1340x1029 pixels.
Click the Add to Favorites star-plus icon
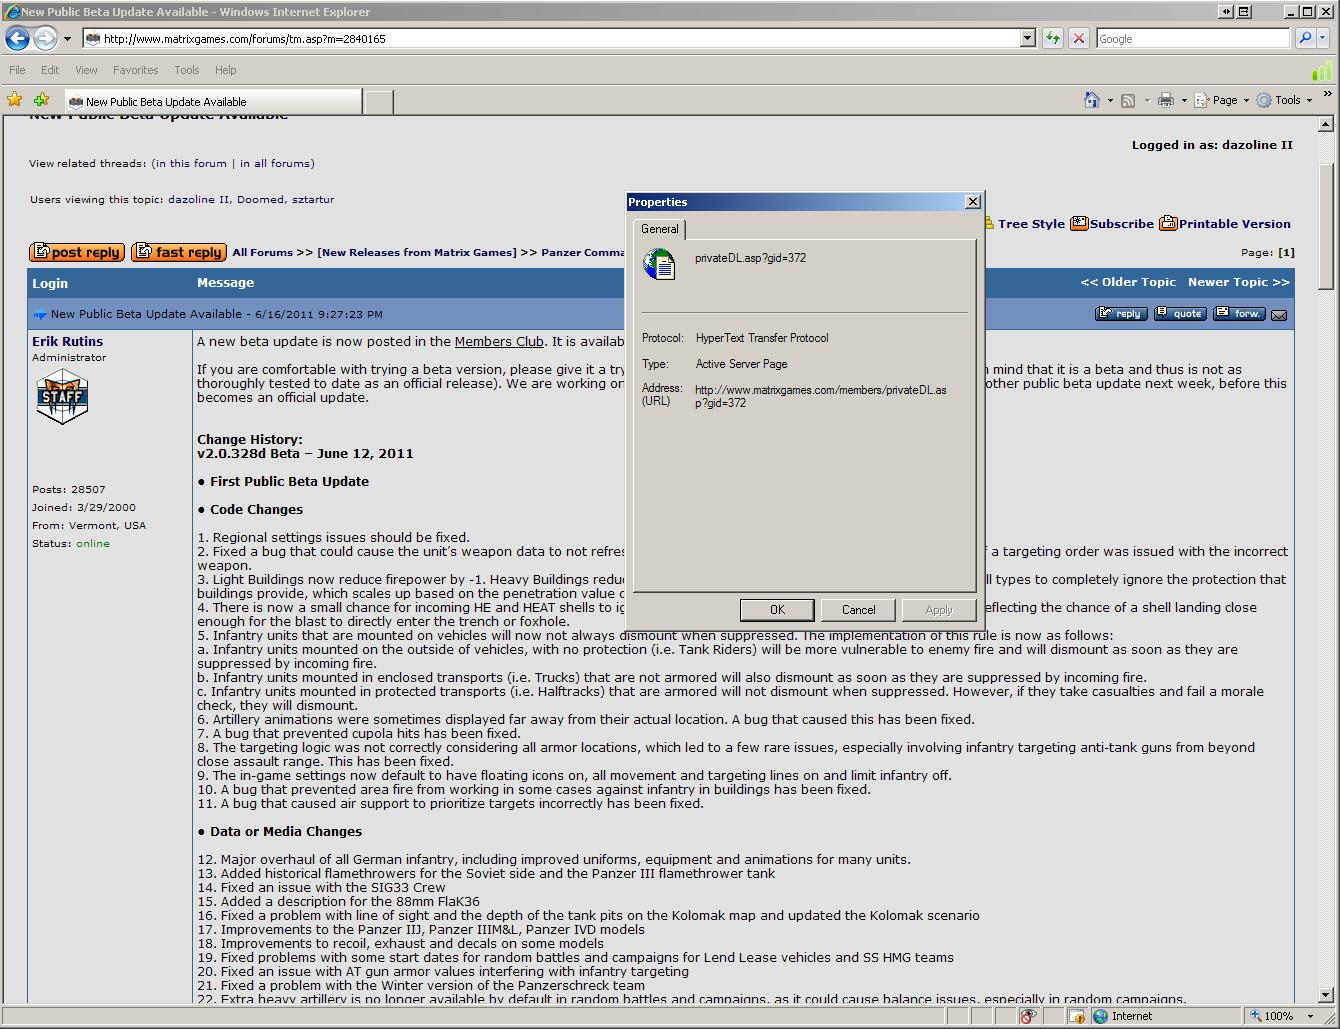click(41, 100)
